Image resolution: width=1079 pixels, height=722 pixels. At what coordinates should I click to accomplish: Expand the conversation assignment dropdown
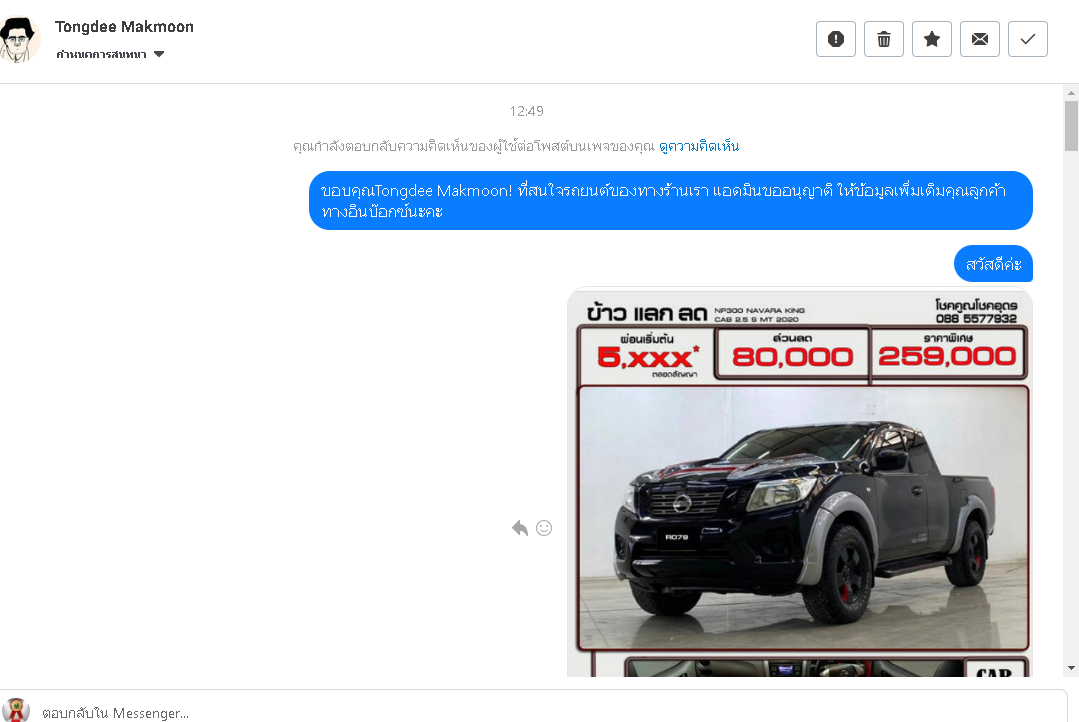110,54
